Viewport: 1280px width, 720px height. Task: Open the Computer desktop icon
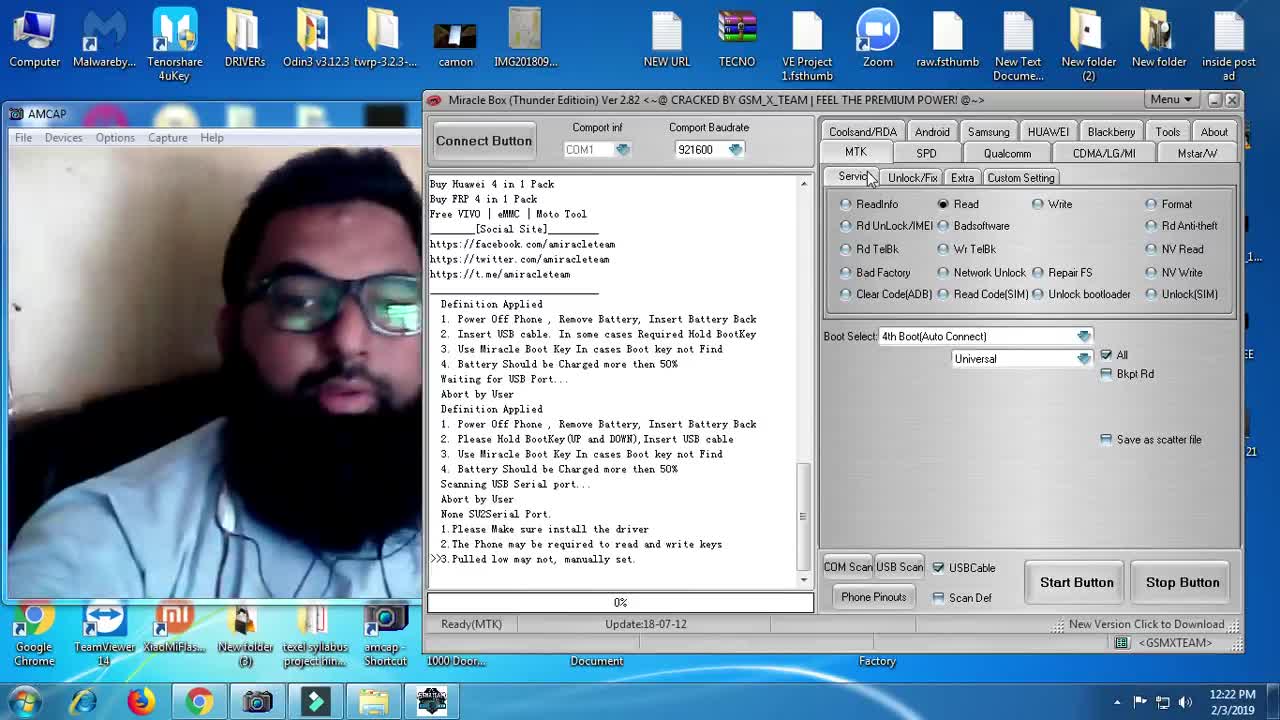click(35, 40)
